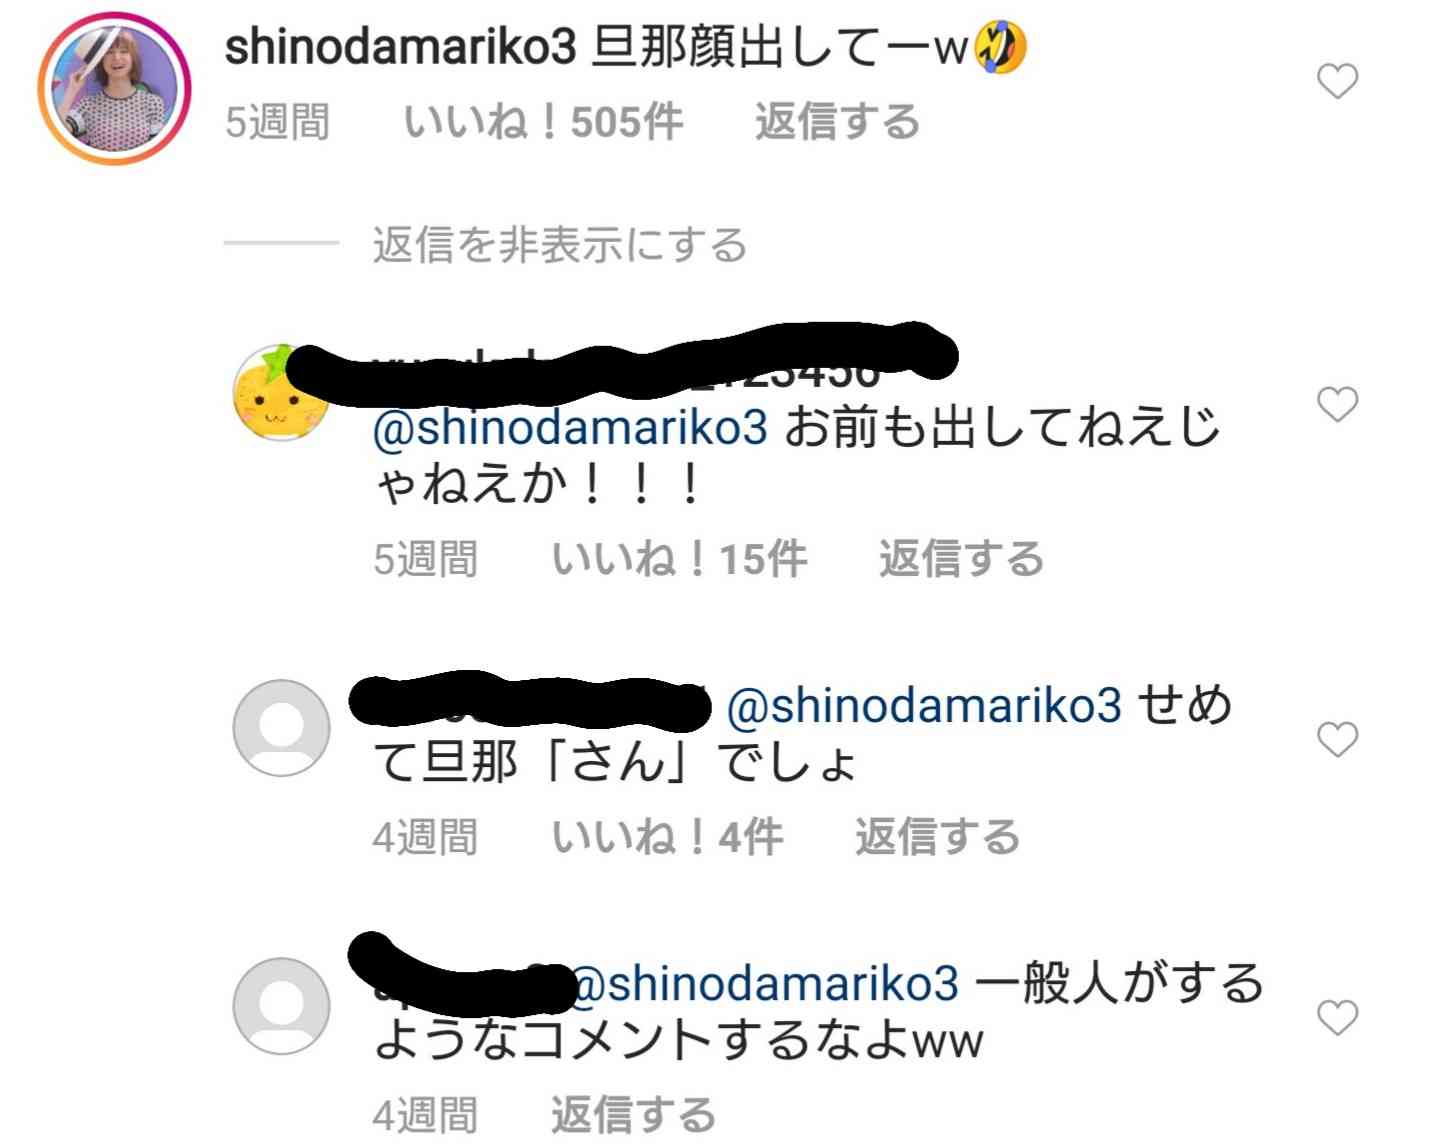The width and height of the screenshot is (1436, 1148).
Task: Reply to the 15 likes comment
Action: point(961,559)
